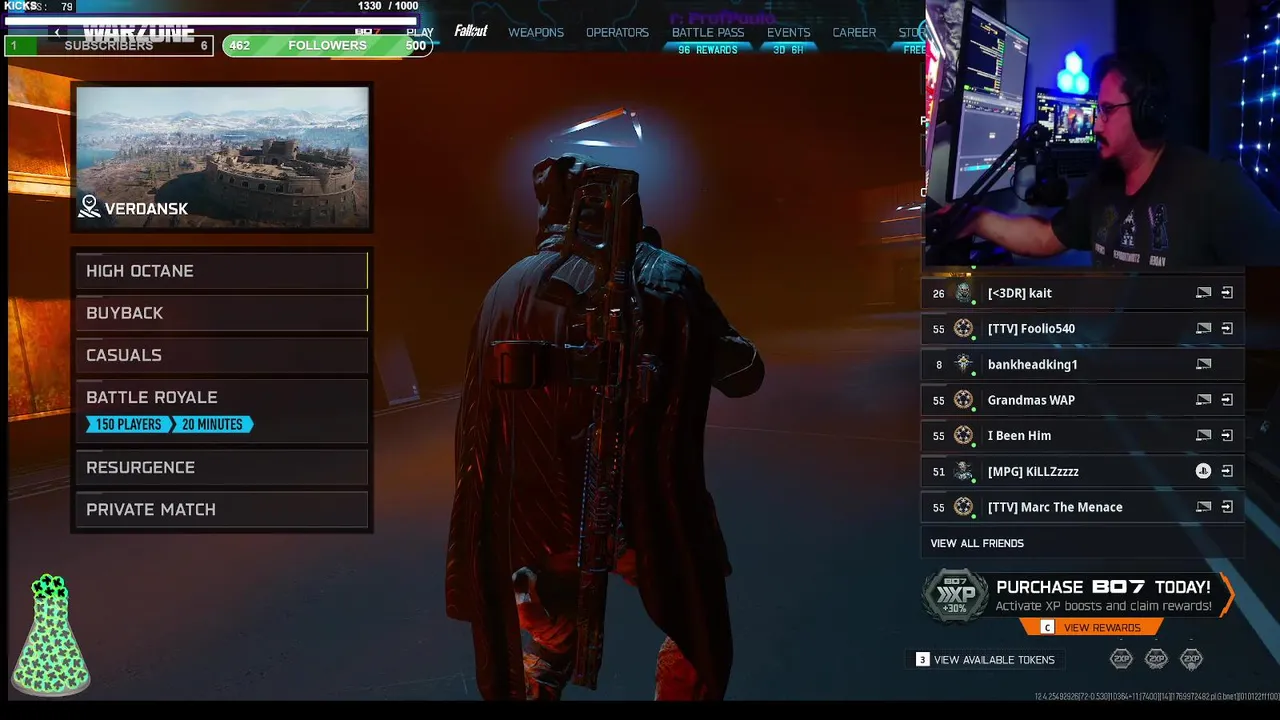Screen dimensions: 1280x720
Task: Click the streamer webcam feed
Action: pyautogui.click(x=1102, y=134)
